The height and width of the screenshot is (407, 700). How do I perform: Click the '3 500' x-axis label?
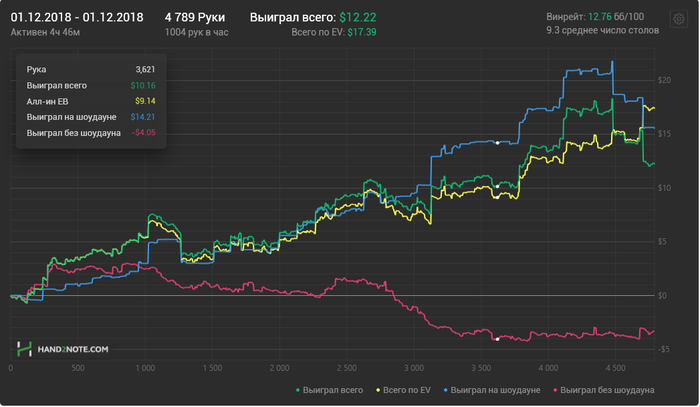coord(481,368)
